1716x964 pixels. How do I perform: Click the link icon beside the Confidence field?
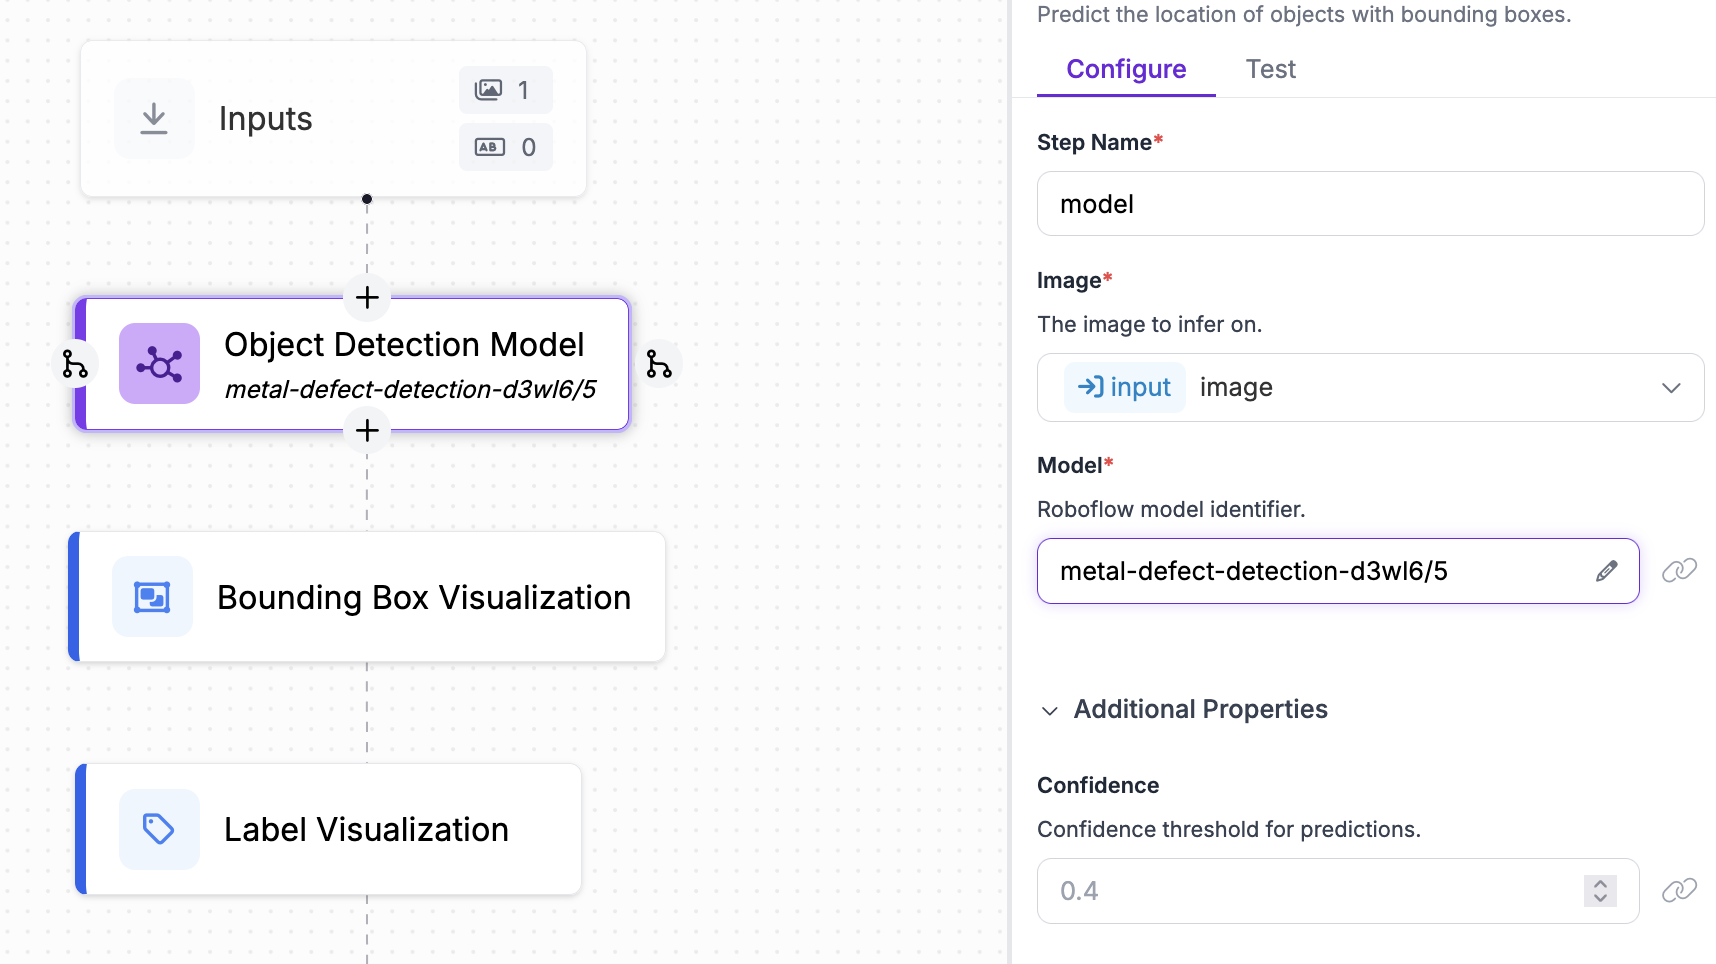(1679, 889)
